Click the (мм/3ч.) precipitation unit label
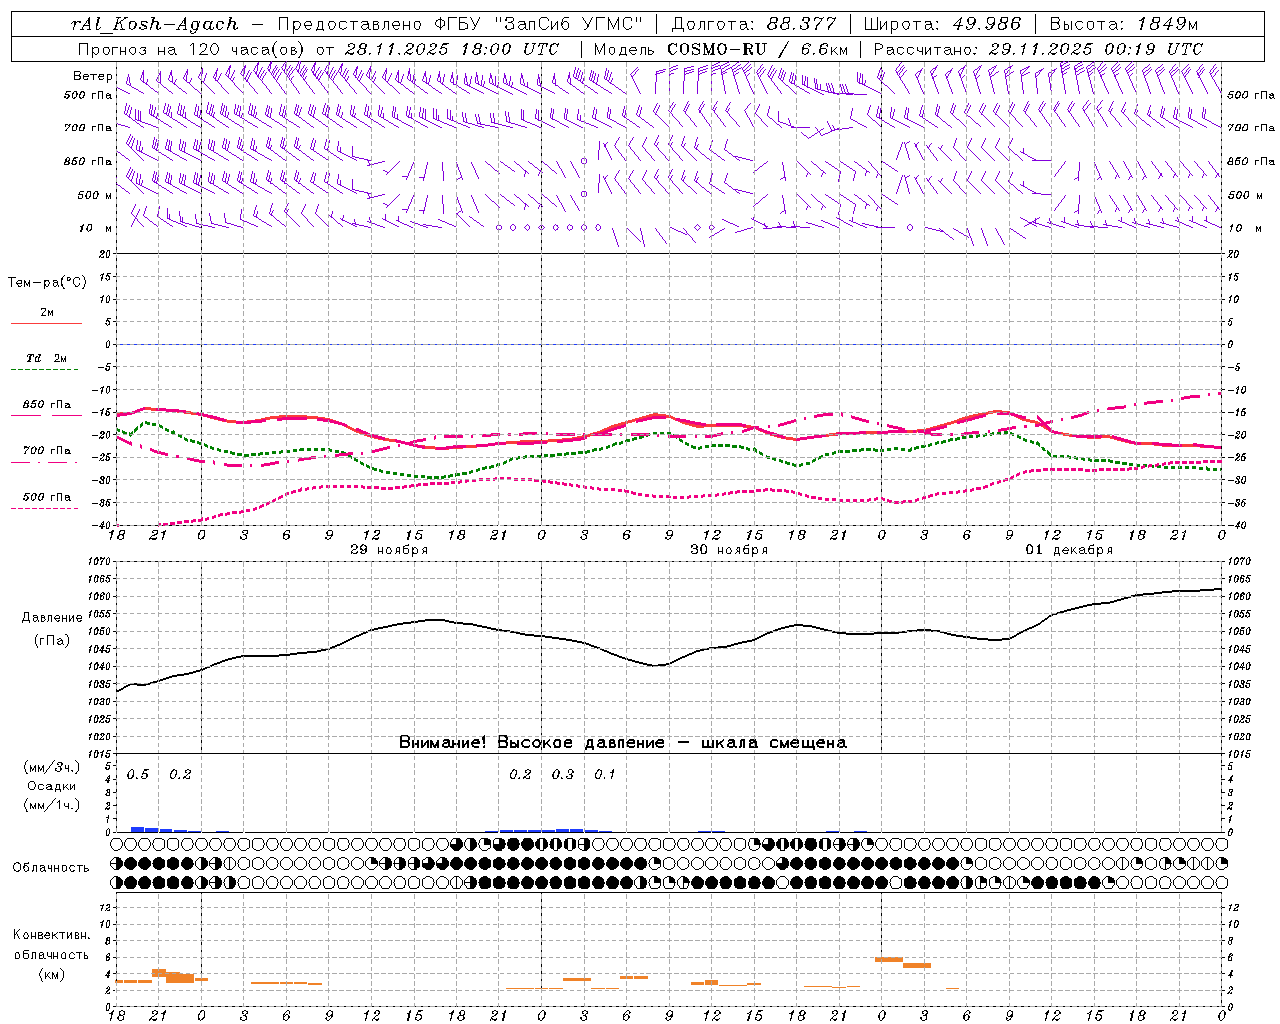This screenshot has height=1024, width=1280. click(x=51, y=767)
